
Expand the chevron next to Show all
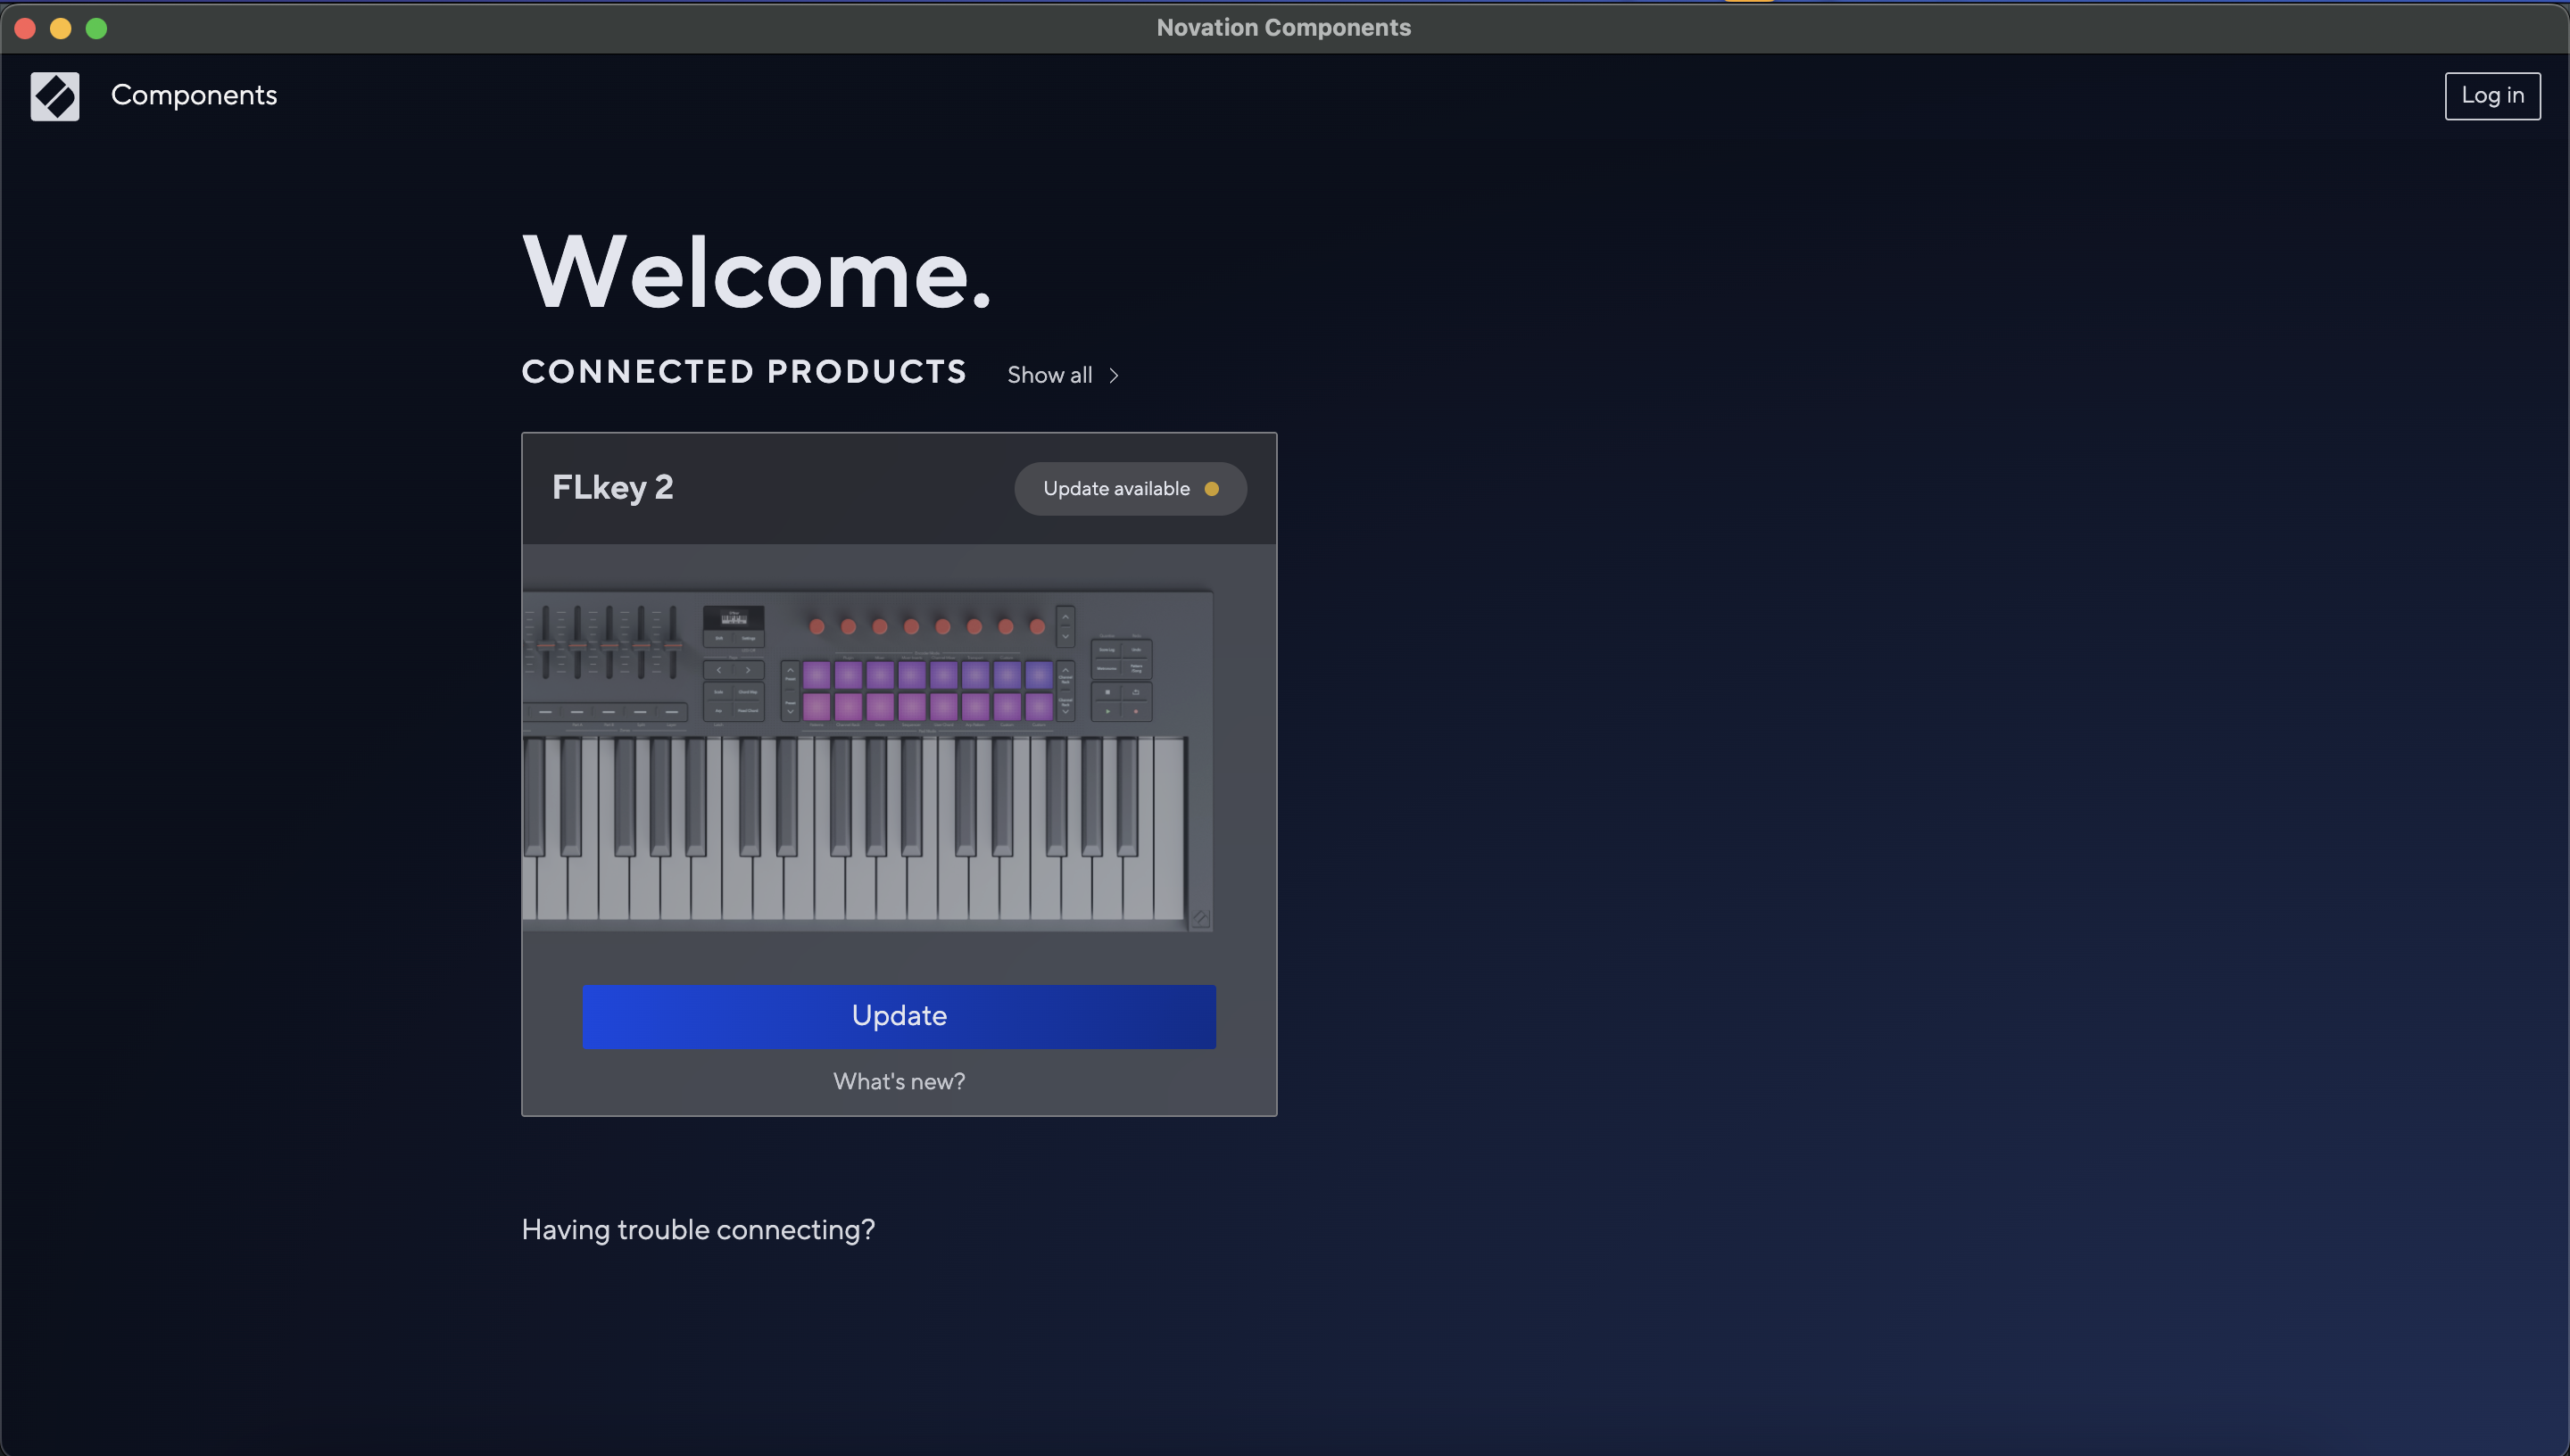coord(1114,376)
